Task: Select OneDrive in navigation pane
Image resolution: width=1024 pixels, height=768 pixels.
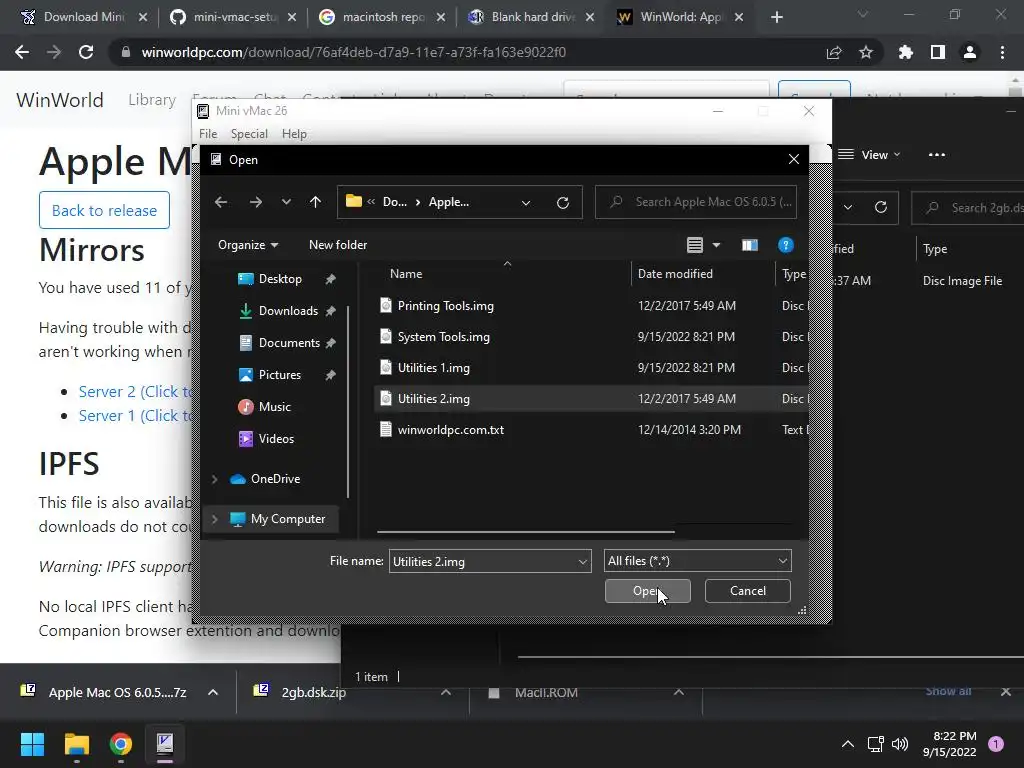Action: 275,479
